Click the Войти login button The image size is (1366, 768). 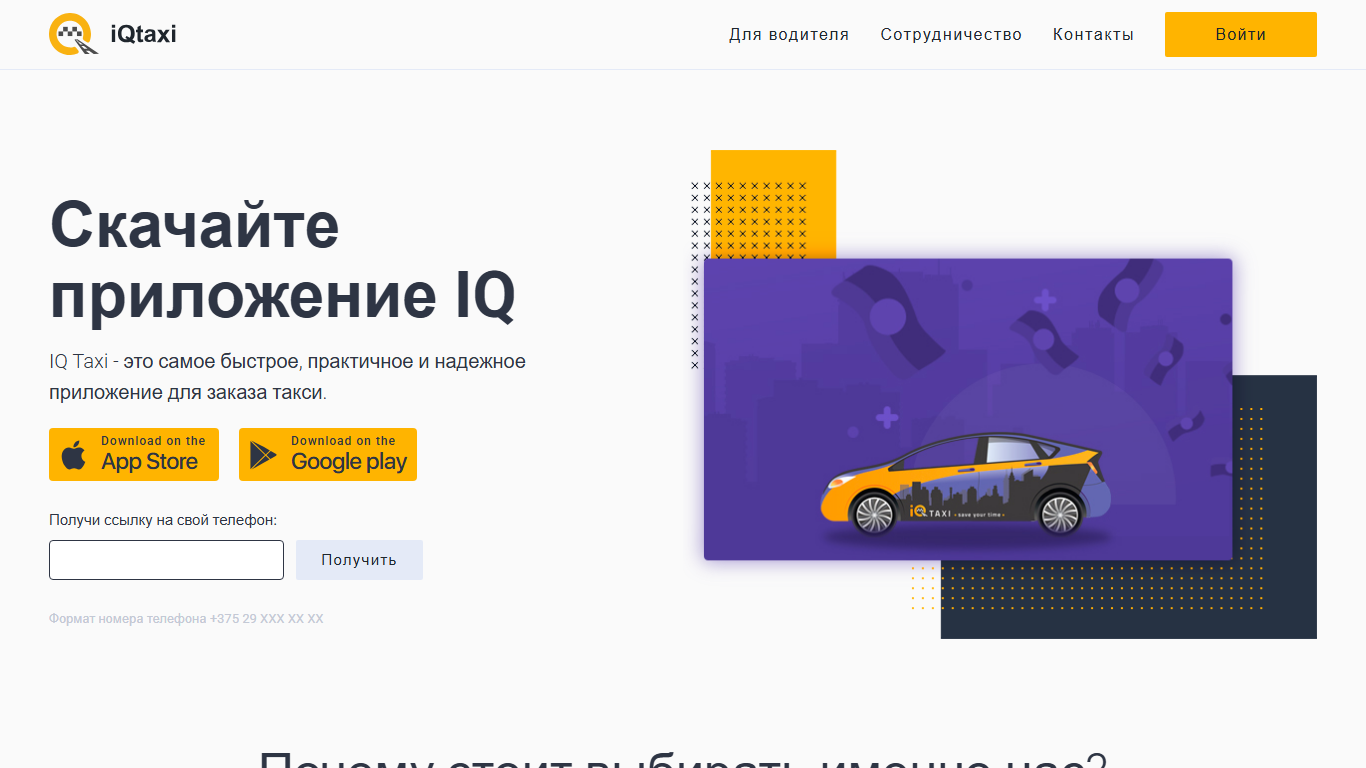[1241, 35]
